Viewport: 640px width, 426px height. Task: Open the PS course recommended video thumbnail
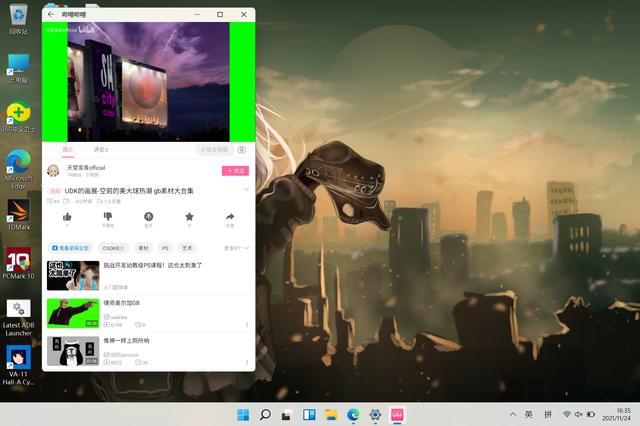click(x=73, y=275)
